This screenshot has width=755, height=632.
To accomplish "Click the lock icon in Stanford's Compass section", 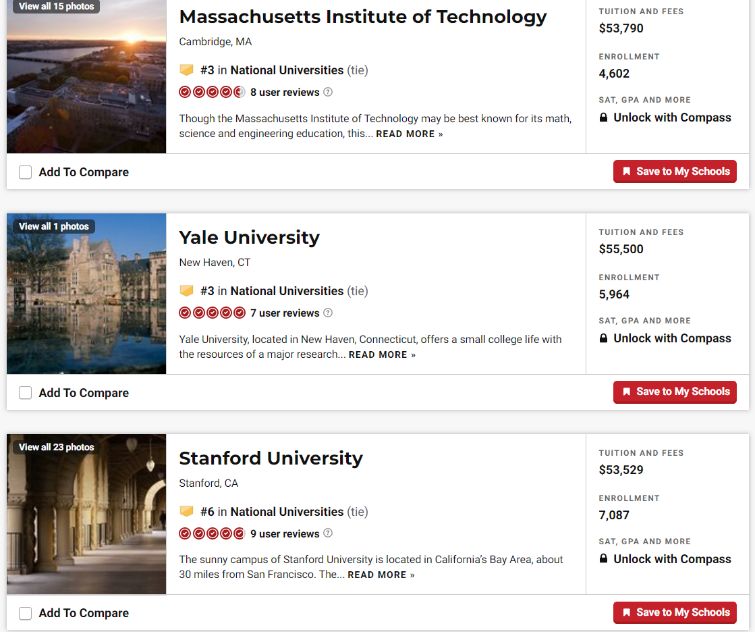I will (604, 560).
